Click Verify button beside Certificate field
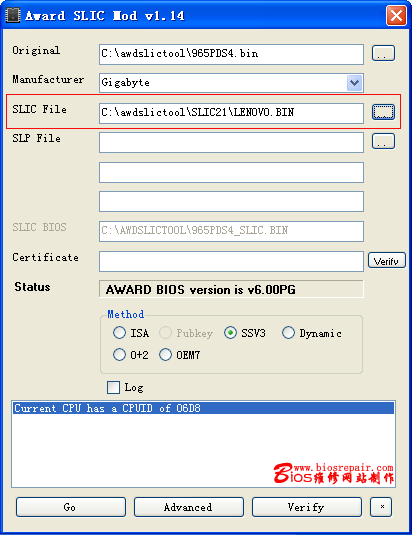412x535 pixels. [387, 260]
